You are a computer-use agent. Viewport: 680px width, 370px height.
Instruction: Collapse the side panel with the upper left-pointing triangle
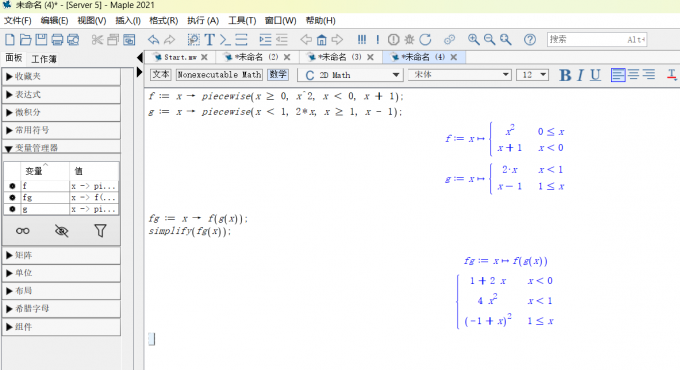[x=139, y=57]
